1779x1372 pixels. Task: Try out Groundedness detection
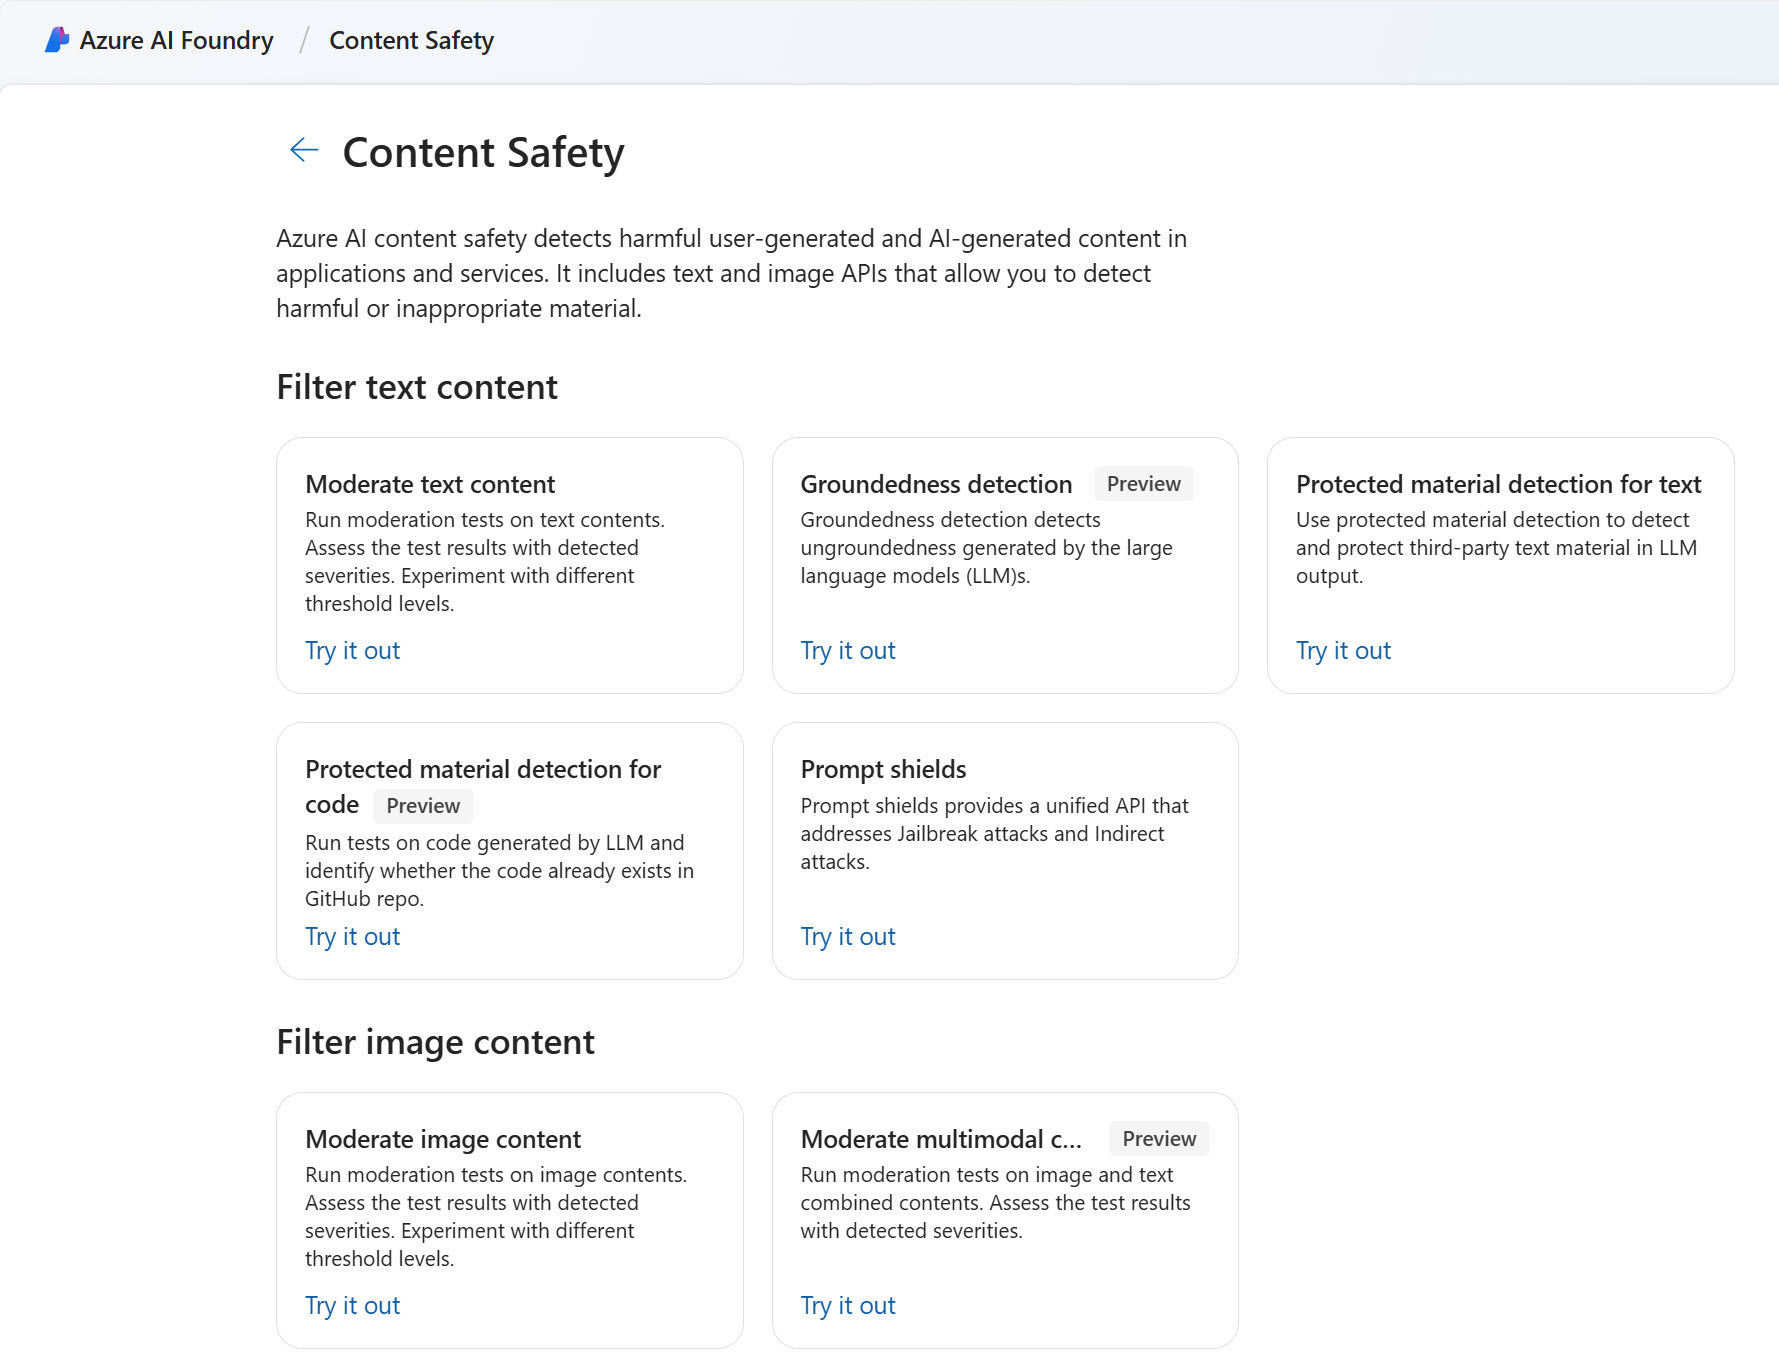click(848, 651)
